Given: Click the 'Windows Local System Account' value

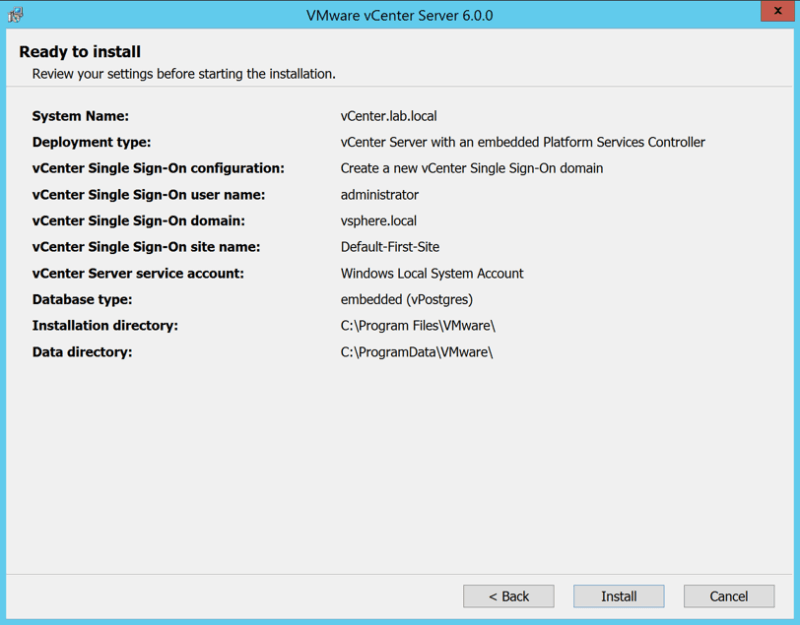Looking at the screenshot, I should click(431, 273).
